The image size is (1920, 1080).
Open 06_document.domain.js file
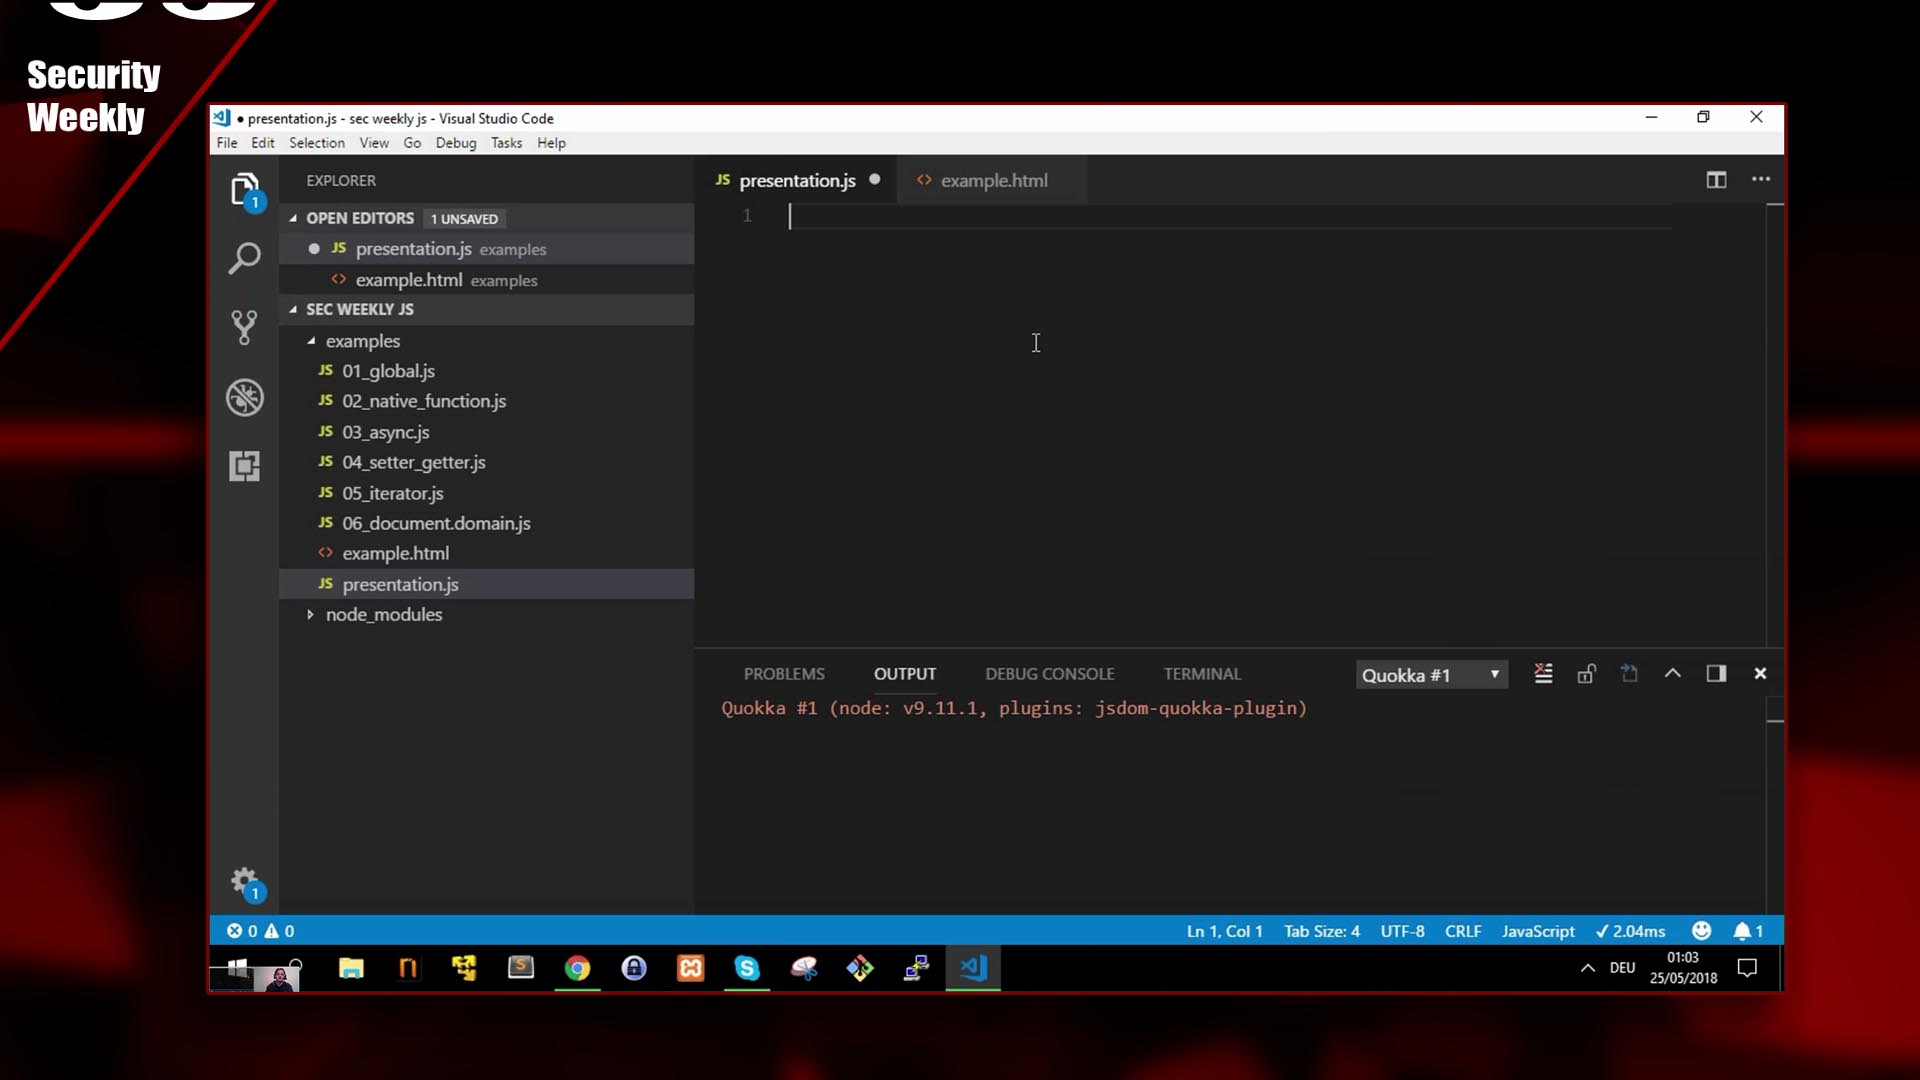point(486,523)
